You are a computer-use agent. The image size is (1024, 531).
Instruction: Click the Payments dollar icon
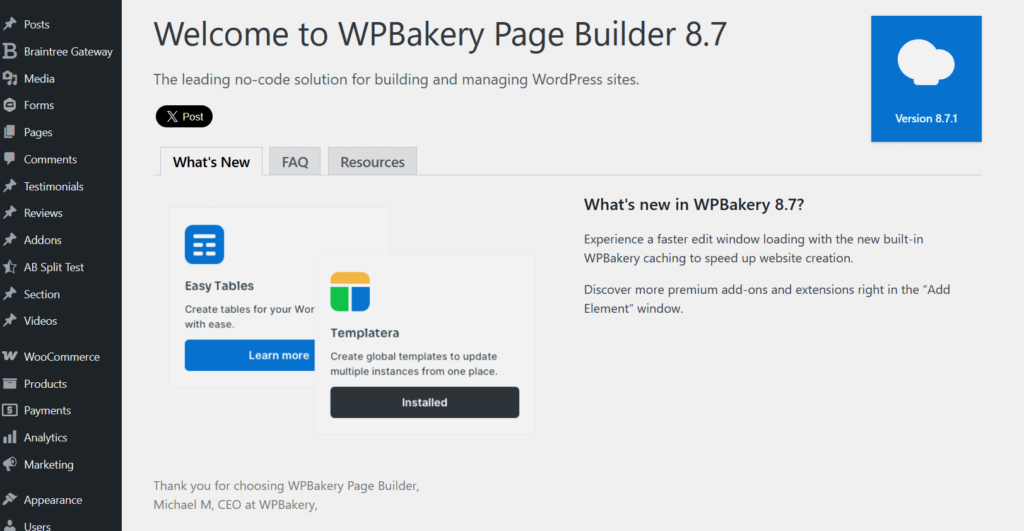point(10,410)
